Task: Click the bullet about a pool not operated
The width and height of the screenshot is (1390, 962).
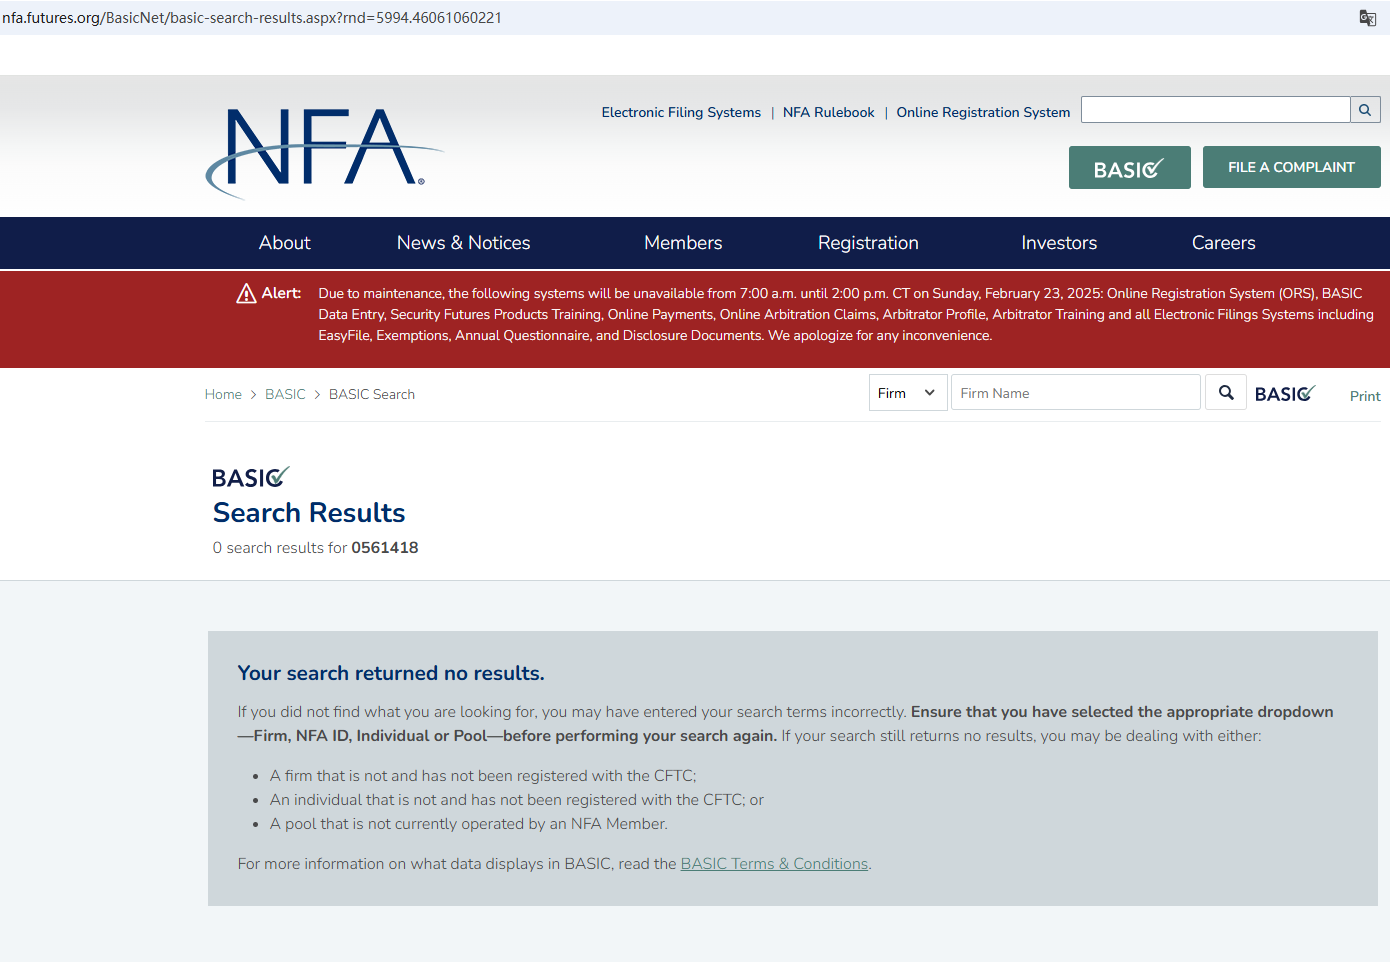Action: [x=469, y=824]
